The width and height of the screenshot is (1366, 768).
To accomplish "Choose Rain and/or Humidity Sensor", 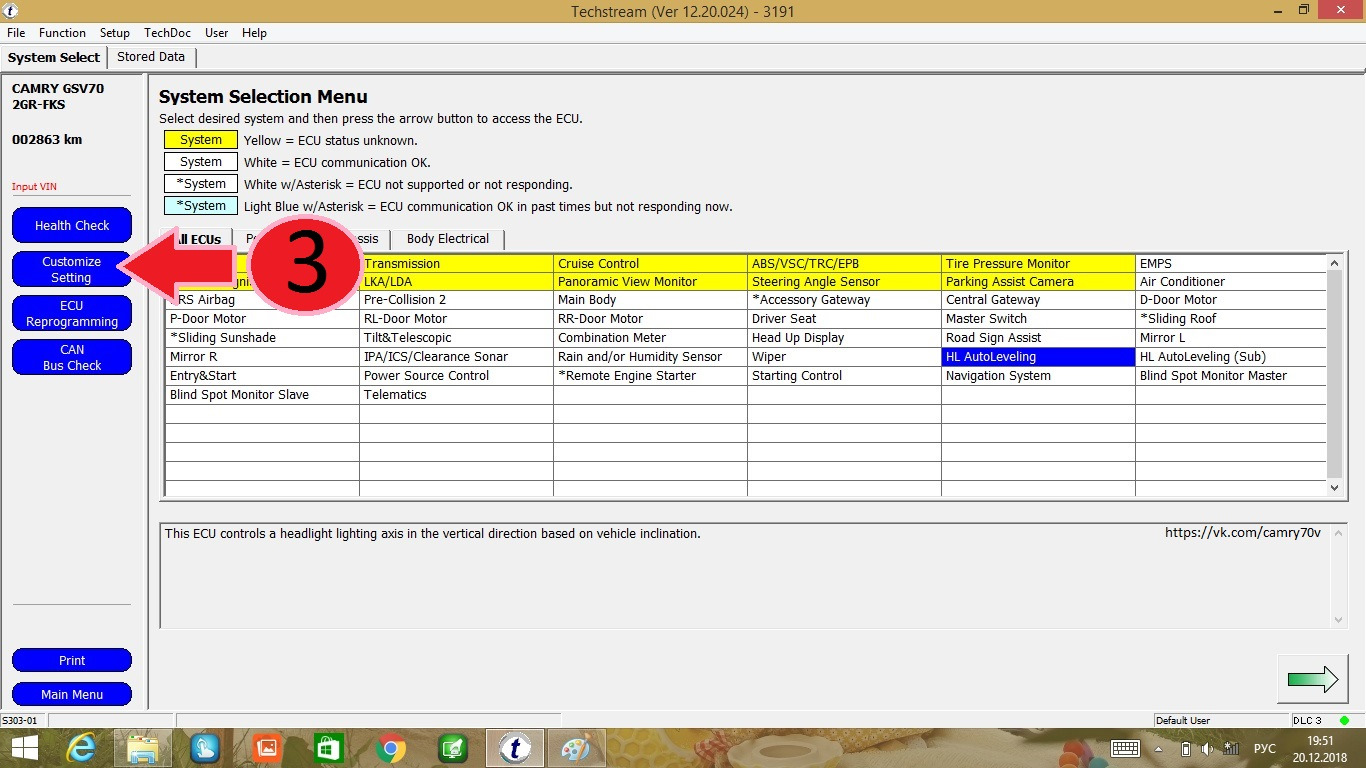I will (x=650, y=357).
